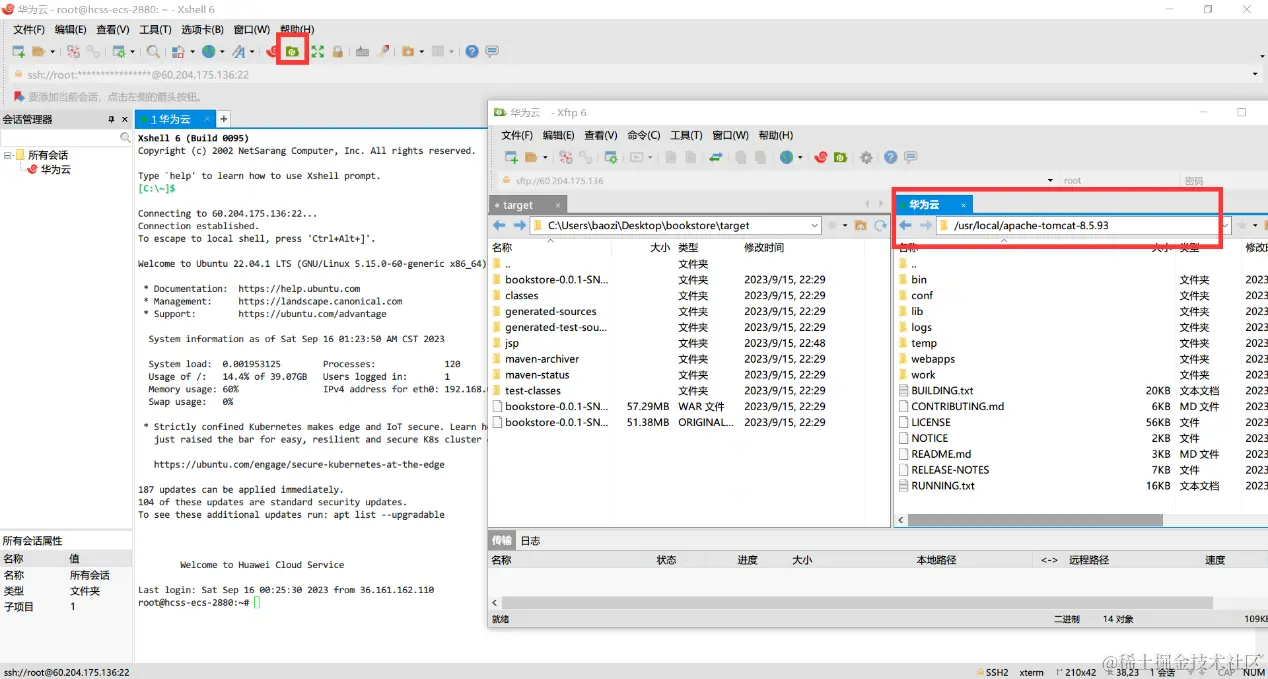The image size is (1268, 679).
Task: Click the synchronize arrows icon in Xftp toolbar
Action: point(716,158)
